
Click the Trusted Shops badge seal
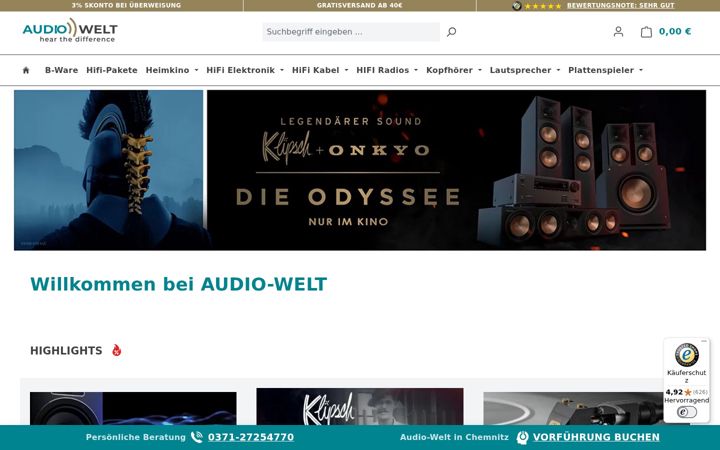[686, 354]
